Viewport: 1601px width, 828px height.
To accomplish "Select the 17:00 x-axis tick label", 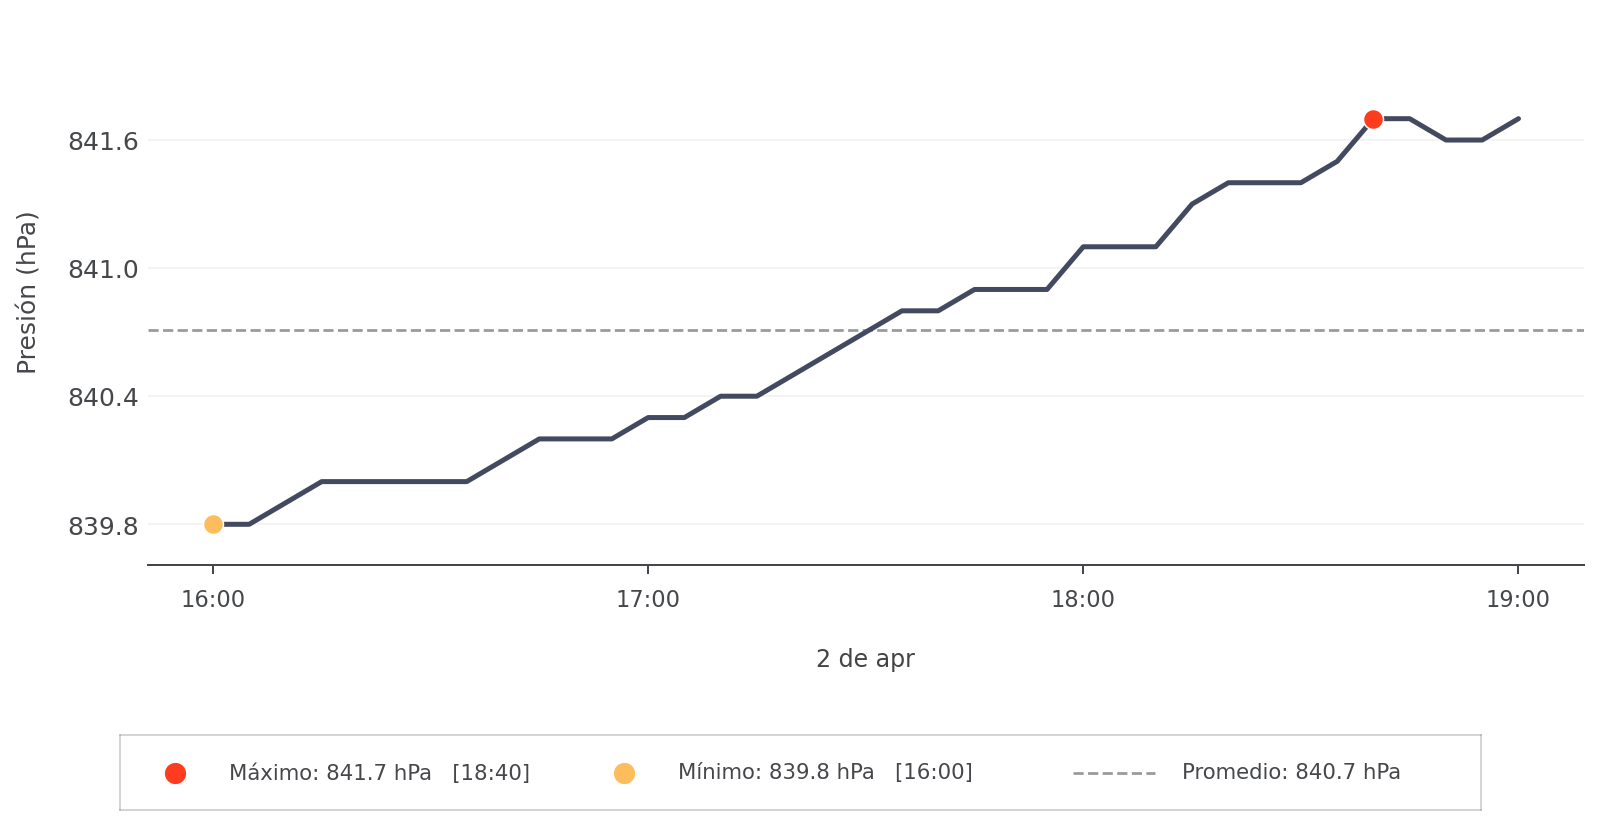I will click(x=648, y=600).
